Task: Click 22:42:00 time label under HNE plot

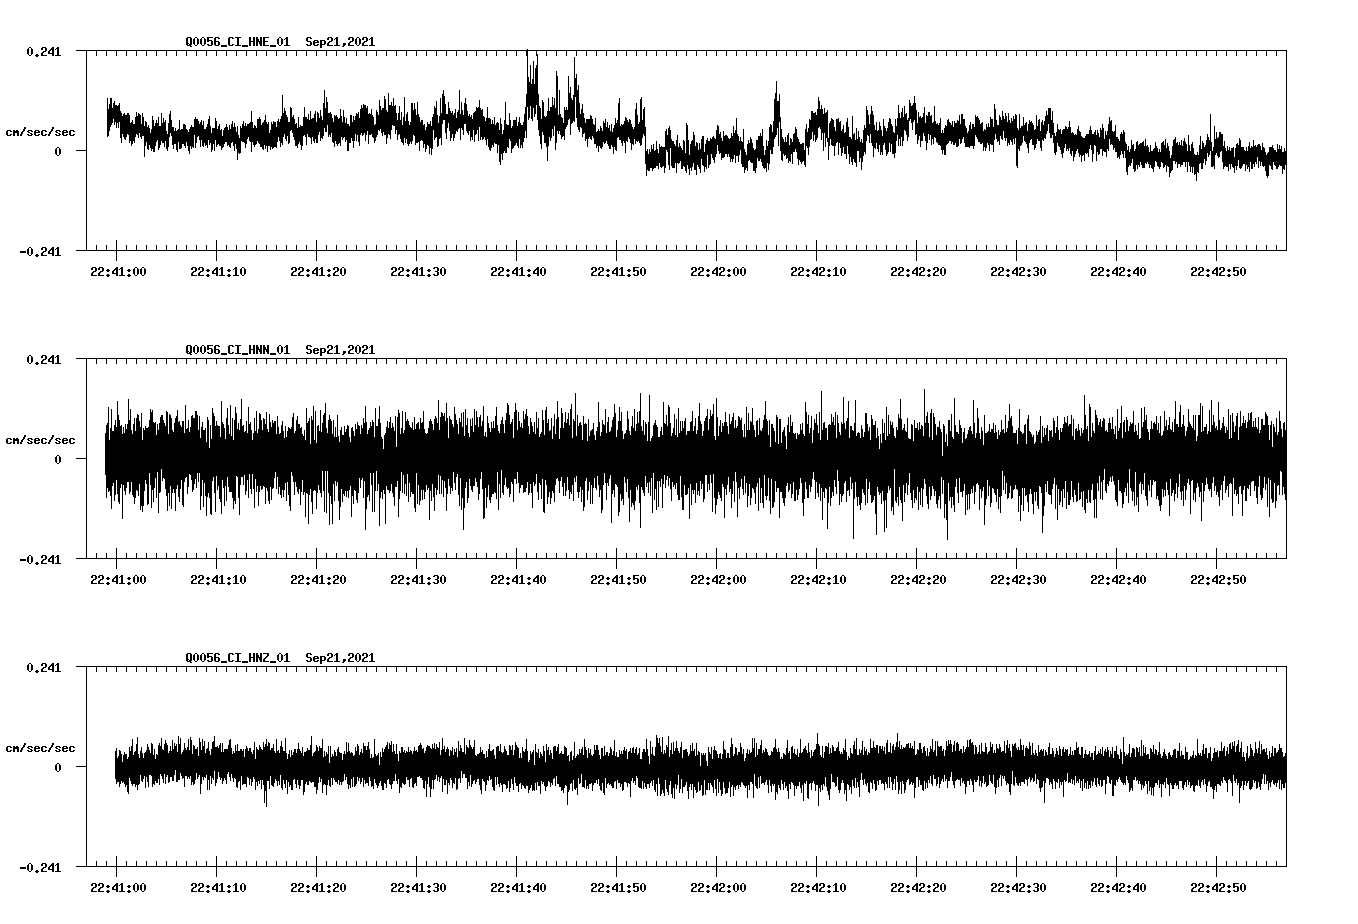Action: [x=718, y=271]
